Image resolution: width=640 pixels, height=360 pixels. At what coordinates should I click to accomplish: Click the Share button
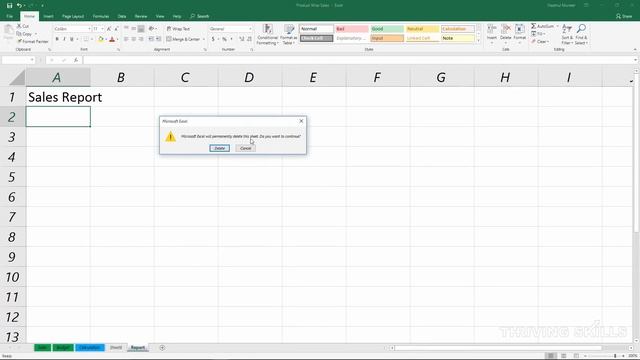point(624,16)
